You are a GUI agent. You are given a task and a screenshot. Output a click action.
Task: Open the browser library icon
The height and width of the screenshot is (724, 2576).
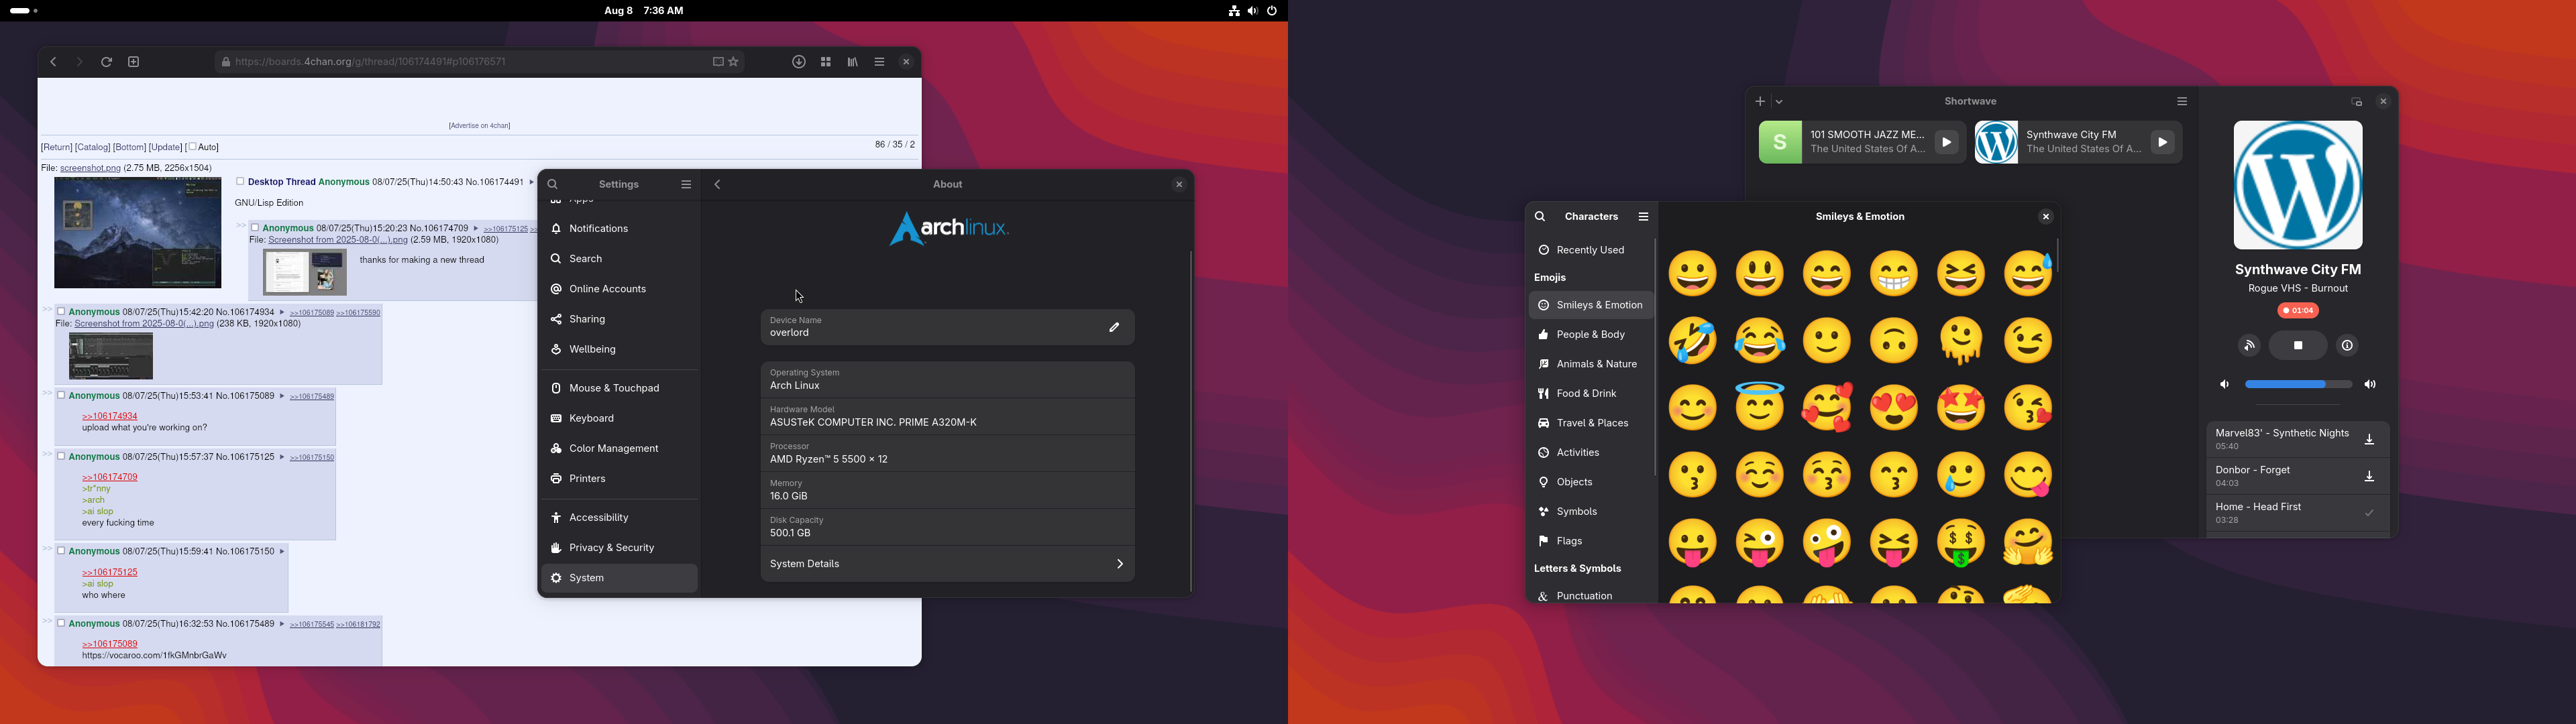point(853,62)
